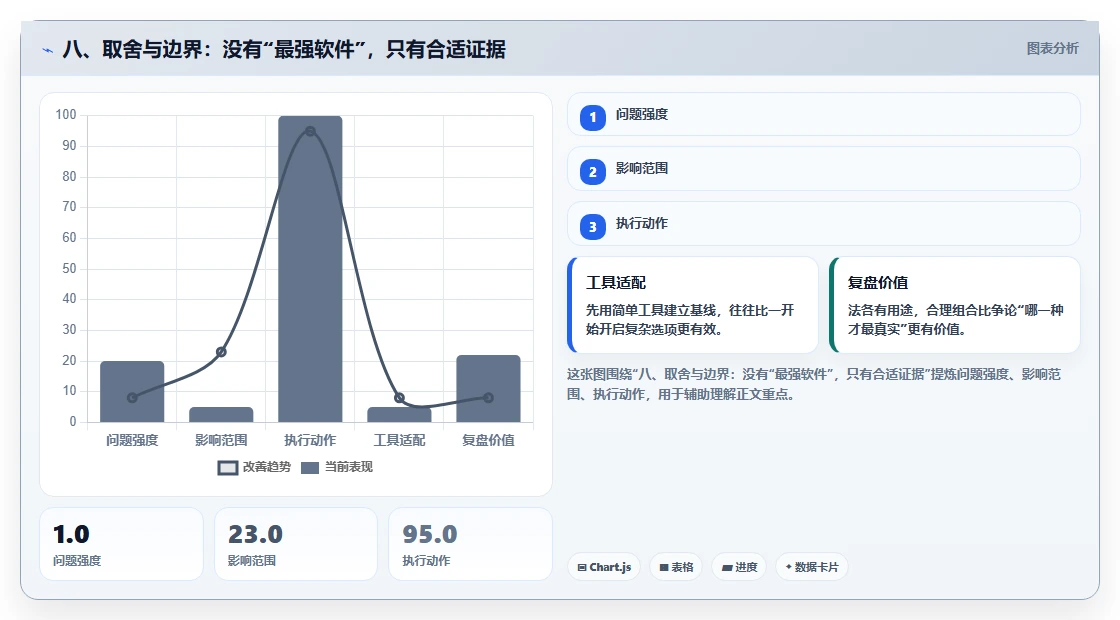This screenshot has width=1120, height=620.
Task: Click the text 先用简单工具建立基线
Action: [650, 311]
